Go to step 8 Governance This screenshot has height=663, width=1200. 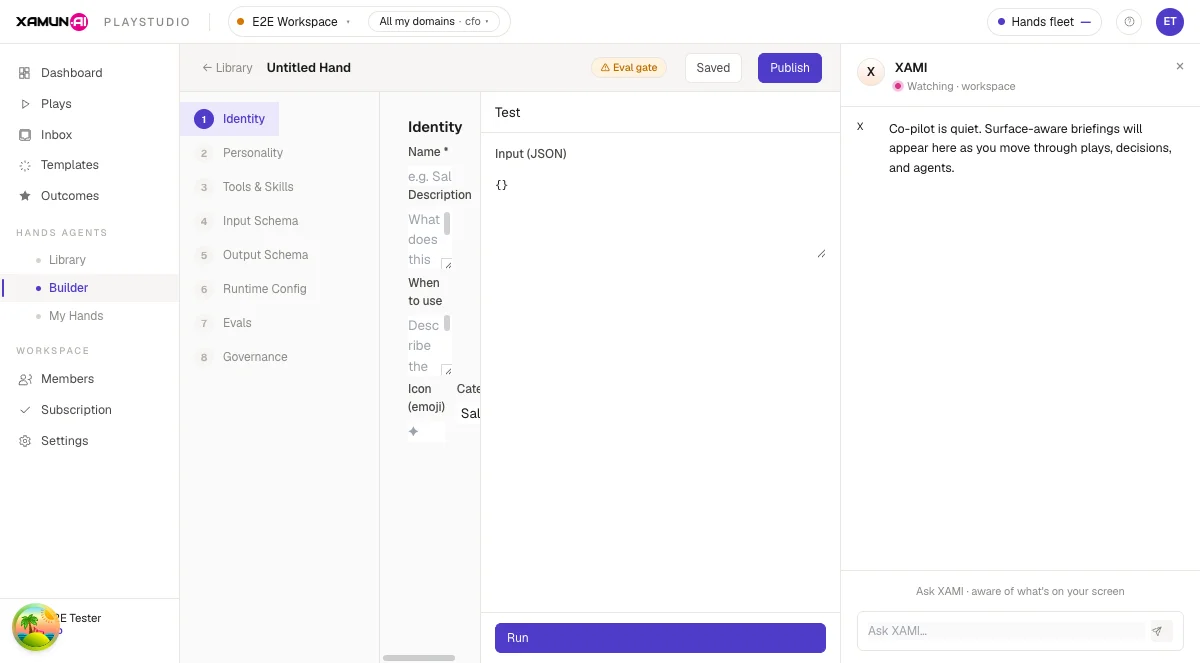click(x=242, y=357)
